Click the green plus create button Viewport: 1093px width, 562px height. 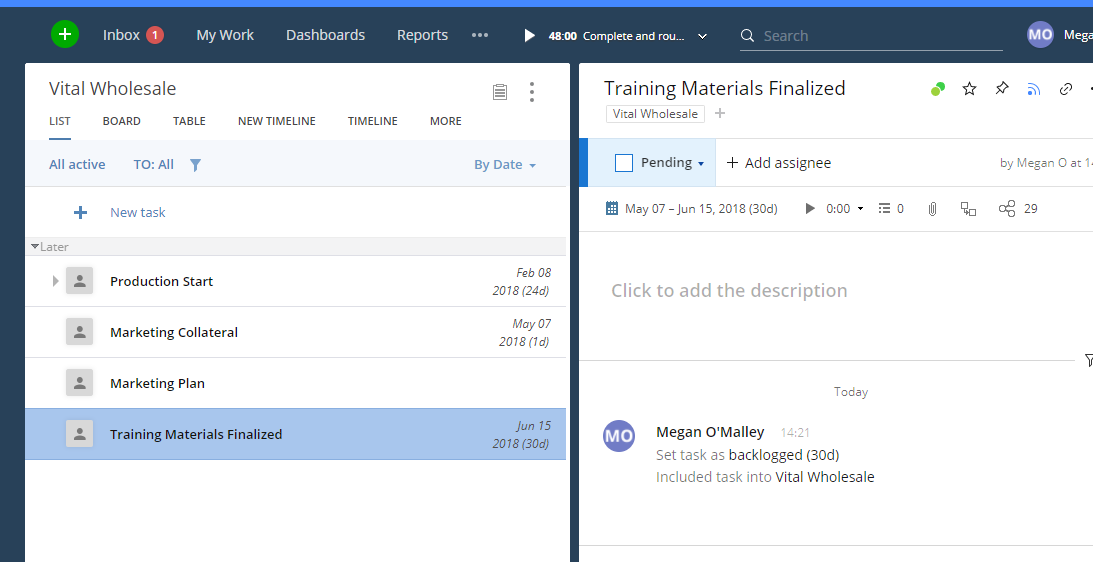point(65,34)
